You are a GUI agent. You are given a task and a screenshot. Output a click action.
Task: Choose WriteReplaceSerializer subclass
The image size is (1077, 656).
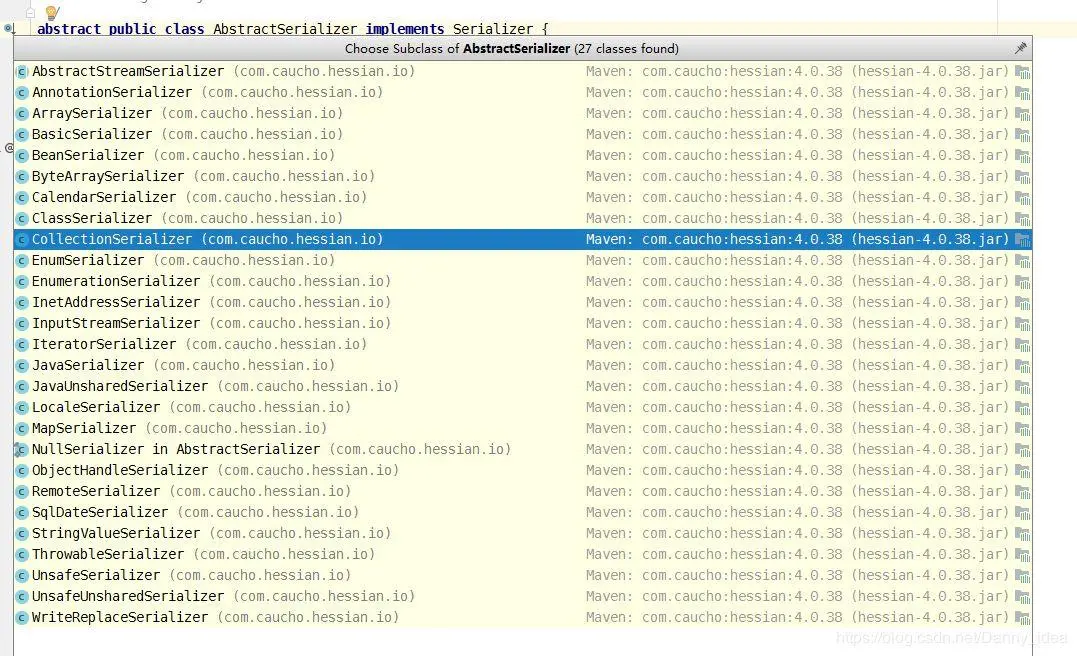[x=523, y=617]
